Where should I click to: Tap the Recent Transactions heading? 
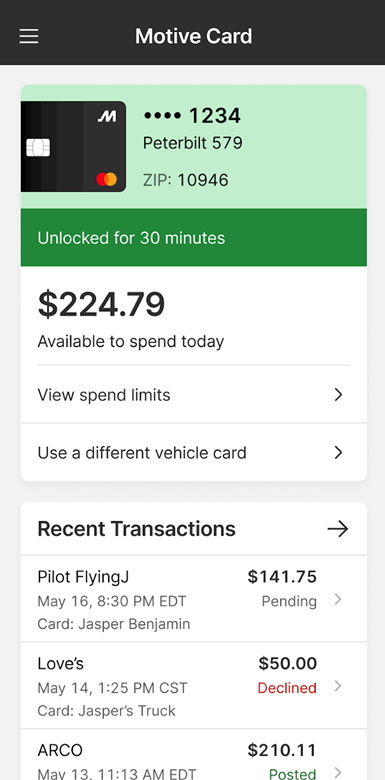point(136,529)
